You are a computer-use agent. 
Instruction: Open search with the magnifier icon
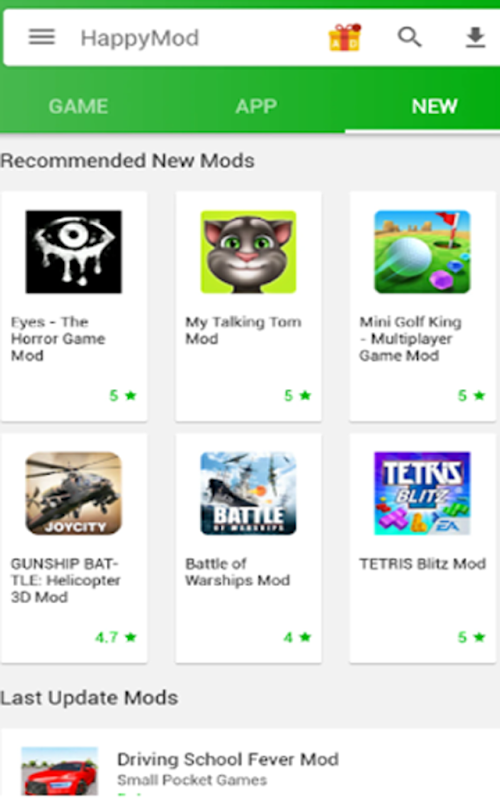(409, 37)
